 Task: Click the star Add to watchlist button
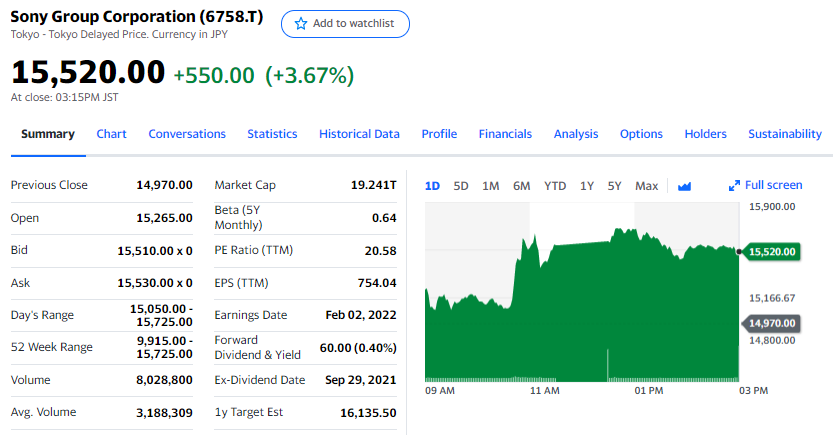click(345, 24)
